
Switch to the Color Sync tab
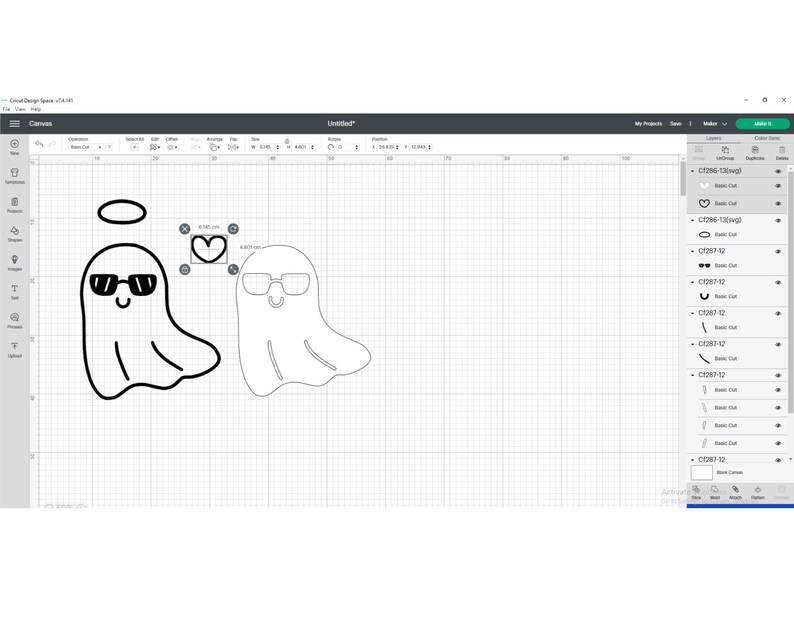point(767,138)
